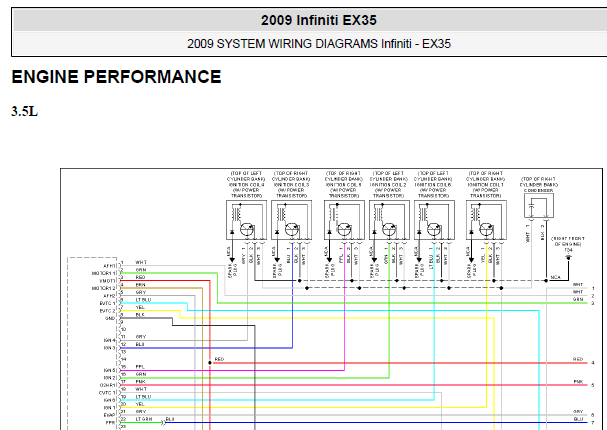Click the 'AFH2' pin label
Screen dimensions: 607x430
pyautogui.click(x=109, y=296)
